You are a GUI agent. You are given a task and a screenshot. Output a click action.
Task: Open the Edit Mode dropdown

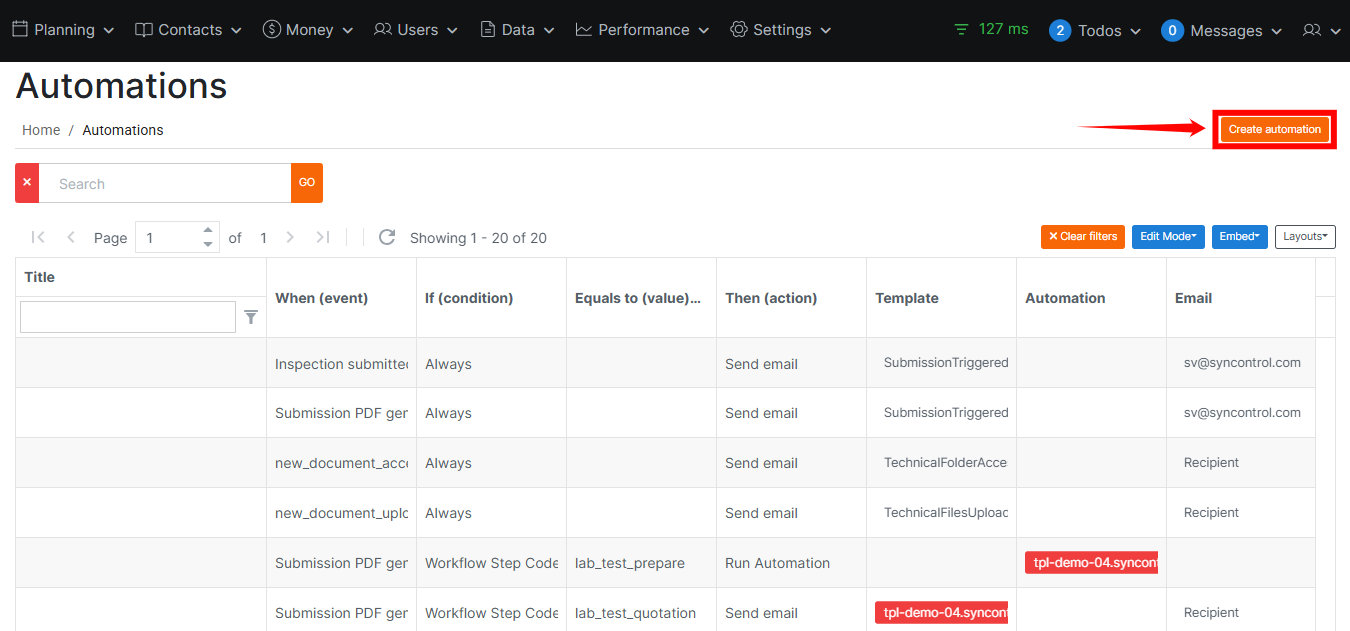pyautogui.click(x=1168, y=236)
